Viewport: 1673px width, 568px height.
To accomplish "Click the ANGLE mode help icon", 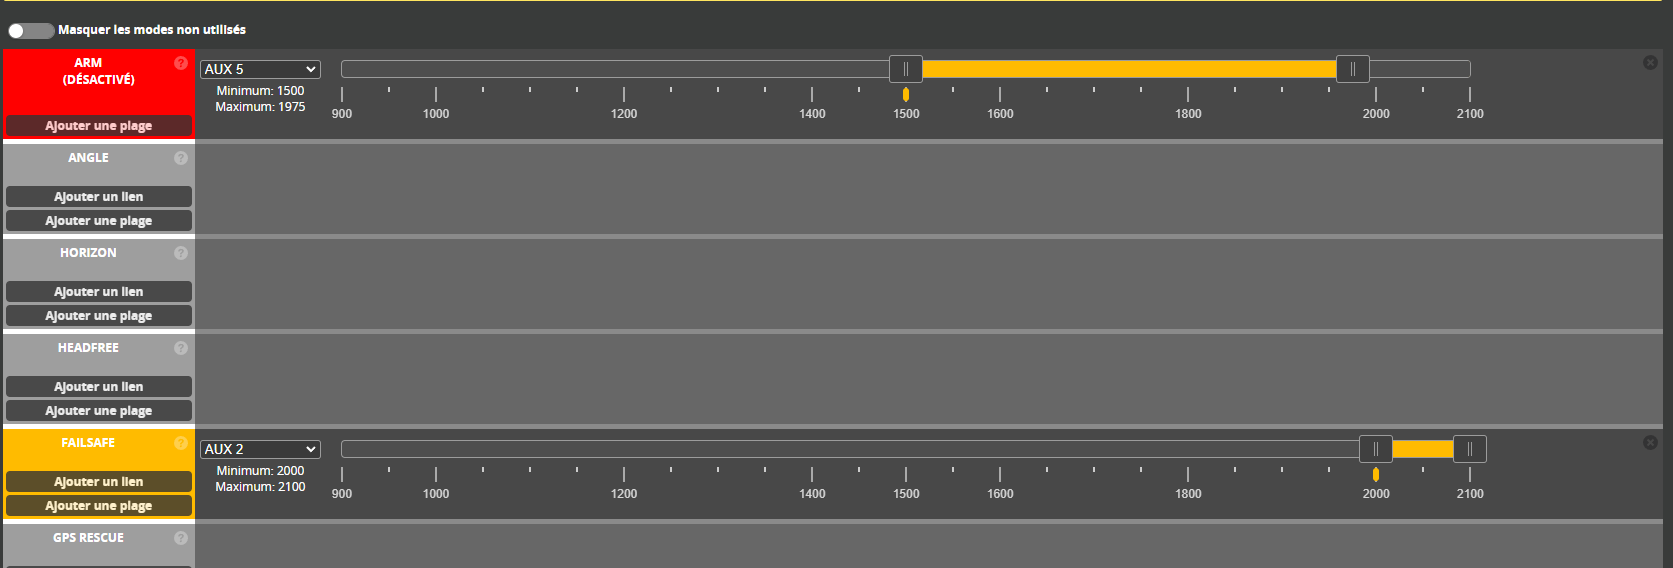I will (181, 158).
